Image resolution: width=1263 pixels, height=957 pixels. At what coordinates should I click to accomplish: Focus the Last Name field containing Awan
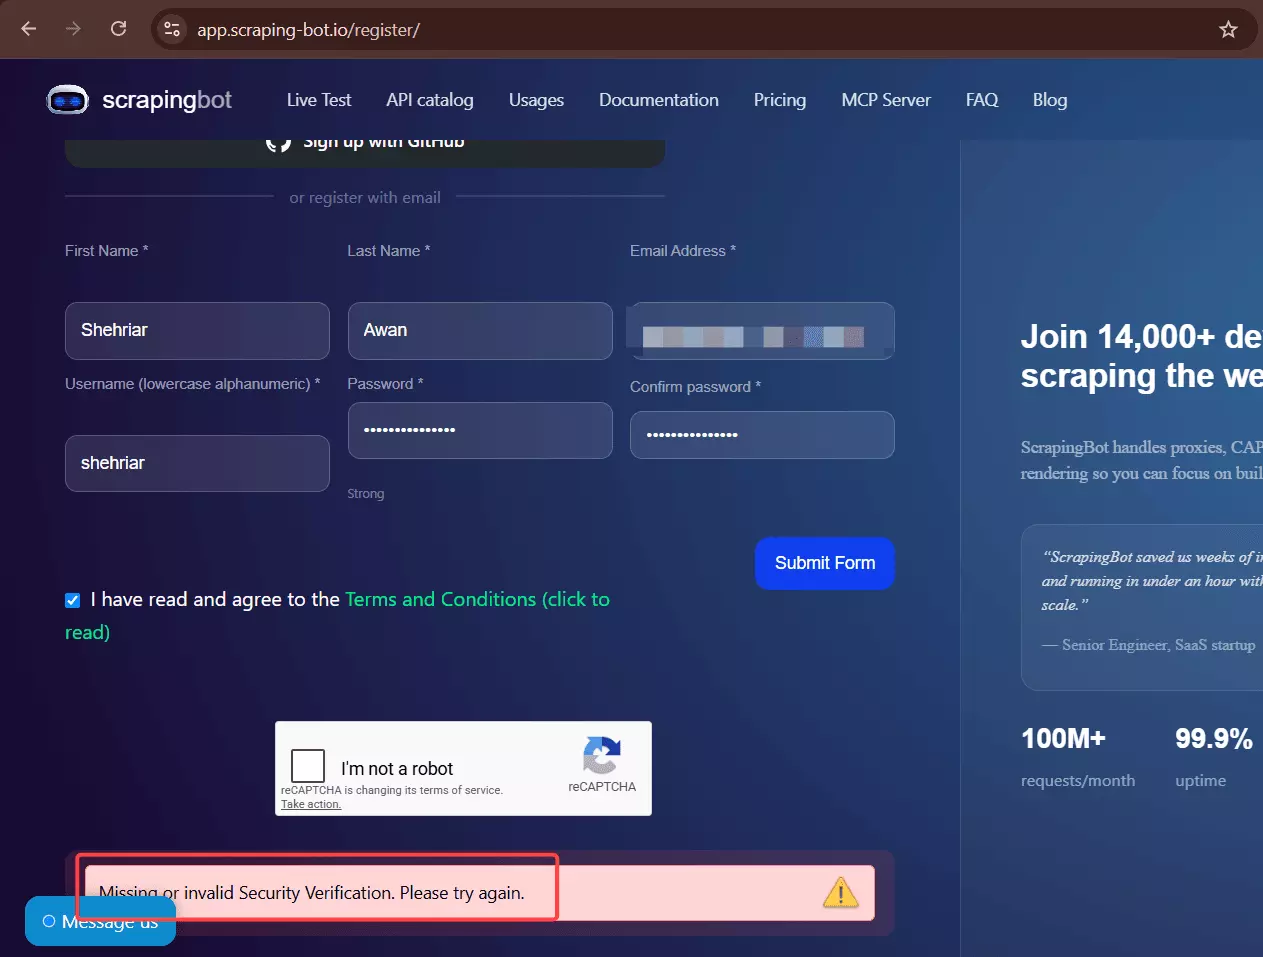(480, 330)
